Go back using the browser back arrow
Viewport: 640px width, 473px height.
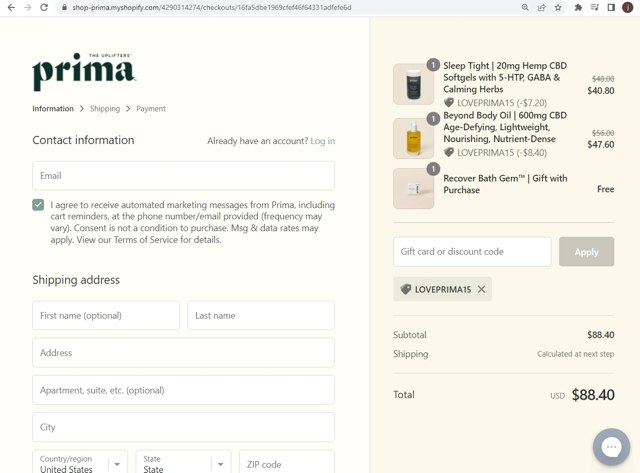point(11,7)
